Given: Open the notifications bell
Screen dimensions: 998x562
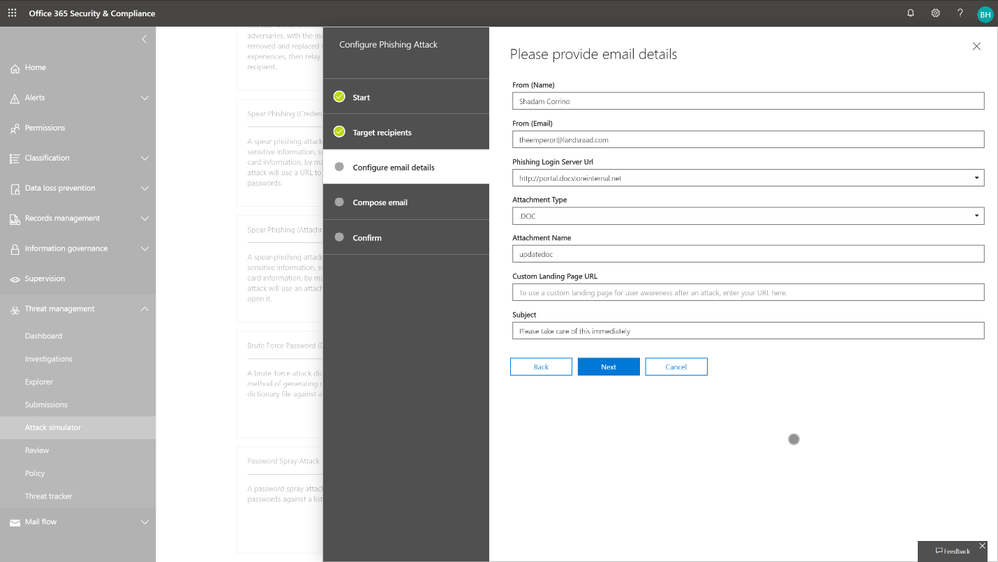Looking at the screenshot, I should pyautogui.click(x=910, y=13).
